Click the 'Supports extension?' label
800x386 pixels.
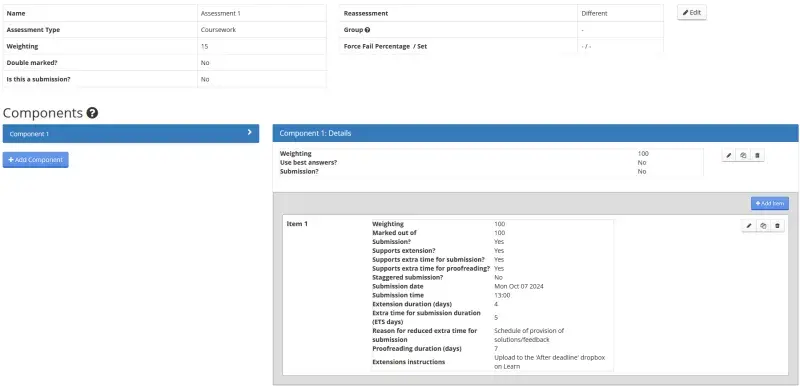click(404, 251)
